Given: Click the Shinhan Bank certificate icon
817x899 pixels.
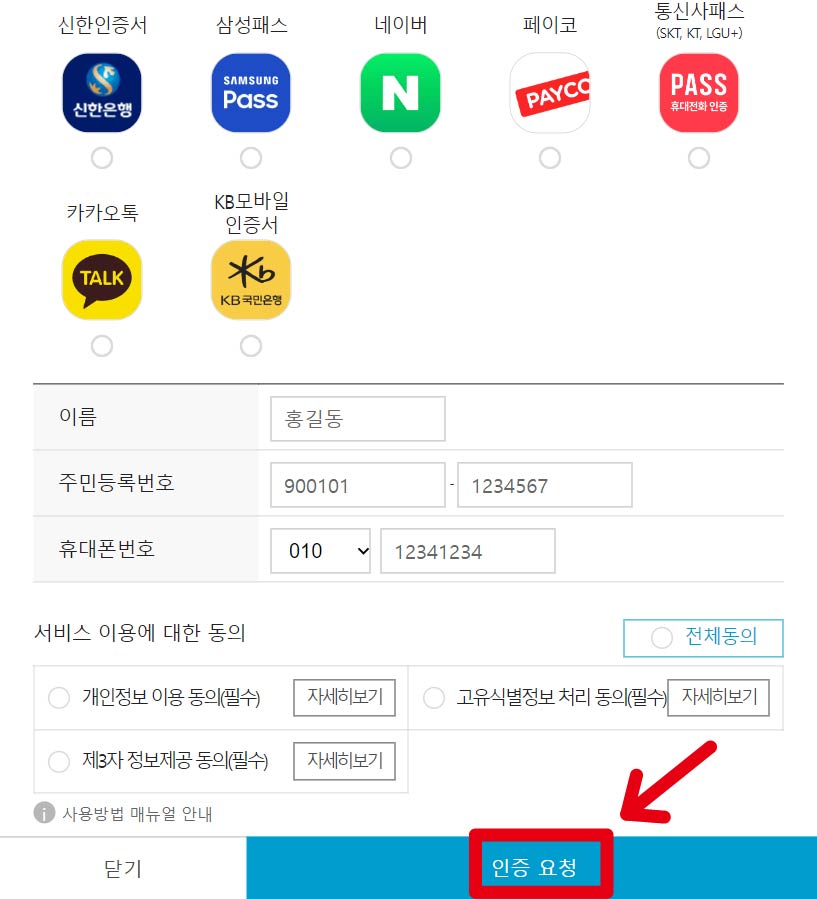Looking at the screenshot, I should (x=102, y=93).
